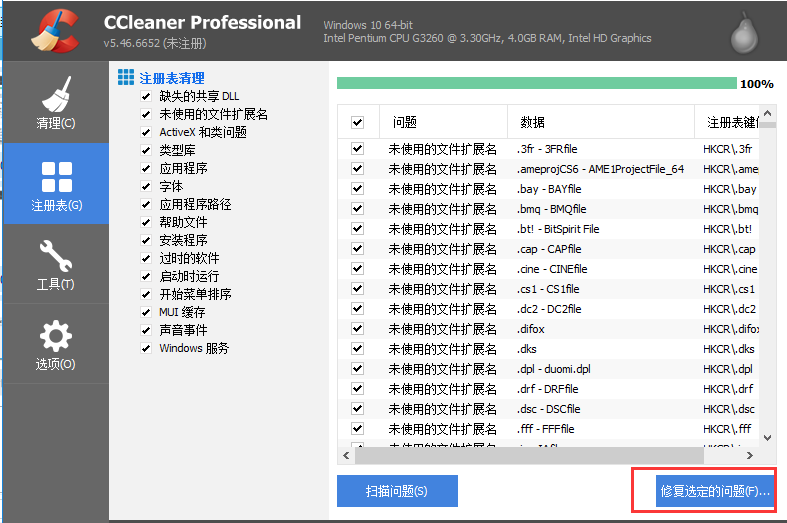Toggle MUI 缓存 checkbox
The width and height of the screenshot is (787, 523).
coord(146,312)
